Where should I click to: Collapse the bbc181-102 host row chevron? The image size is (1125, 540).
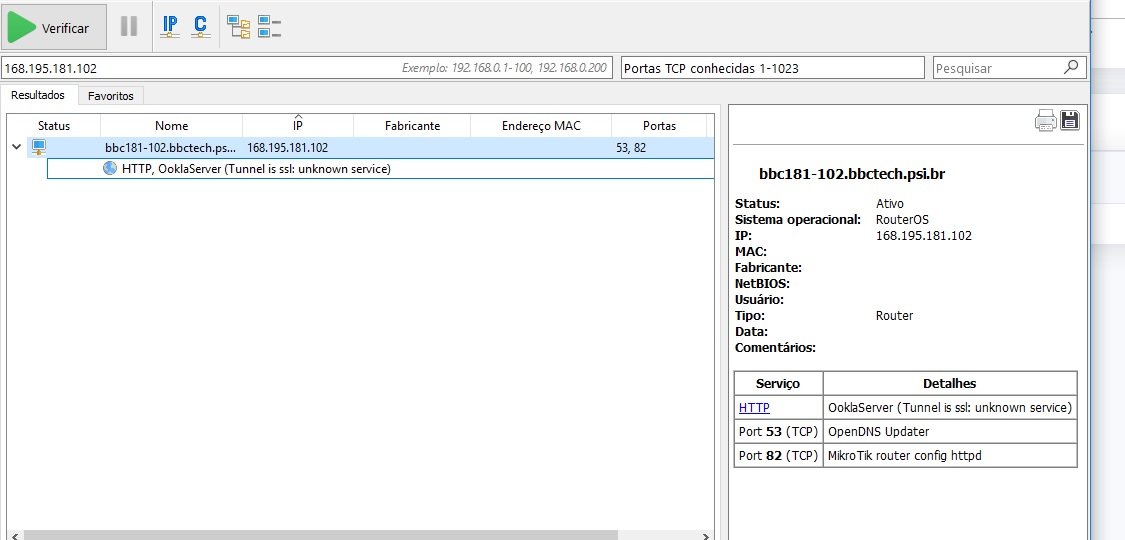pos(16,147)
